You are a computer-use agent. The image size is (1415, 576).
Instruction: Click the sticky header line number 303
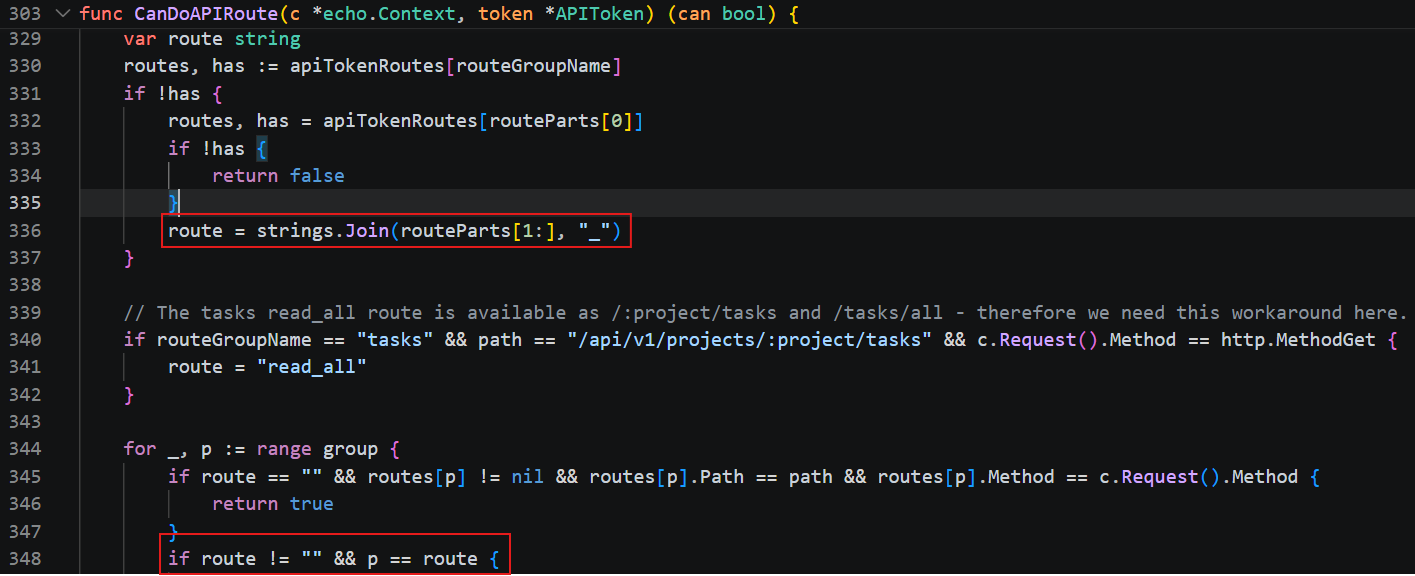(x=26, y=15)
